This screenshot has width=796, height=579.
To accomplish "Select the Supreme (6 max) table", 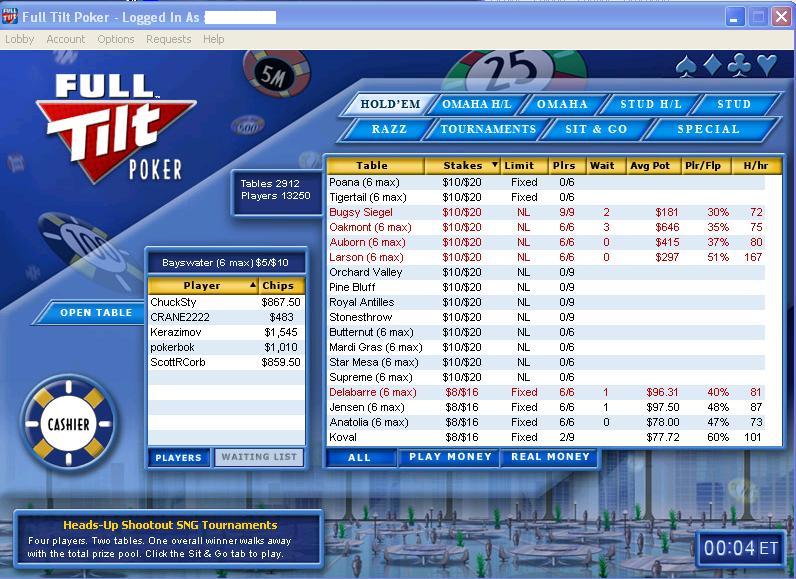I will tap(546, 377).
